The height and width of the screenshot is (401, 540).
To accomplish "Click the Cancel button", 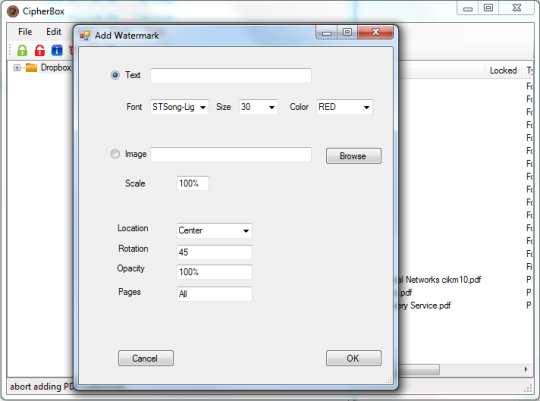I will (x=146, y=358).
